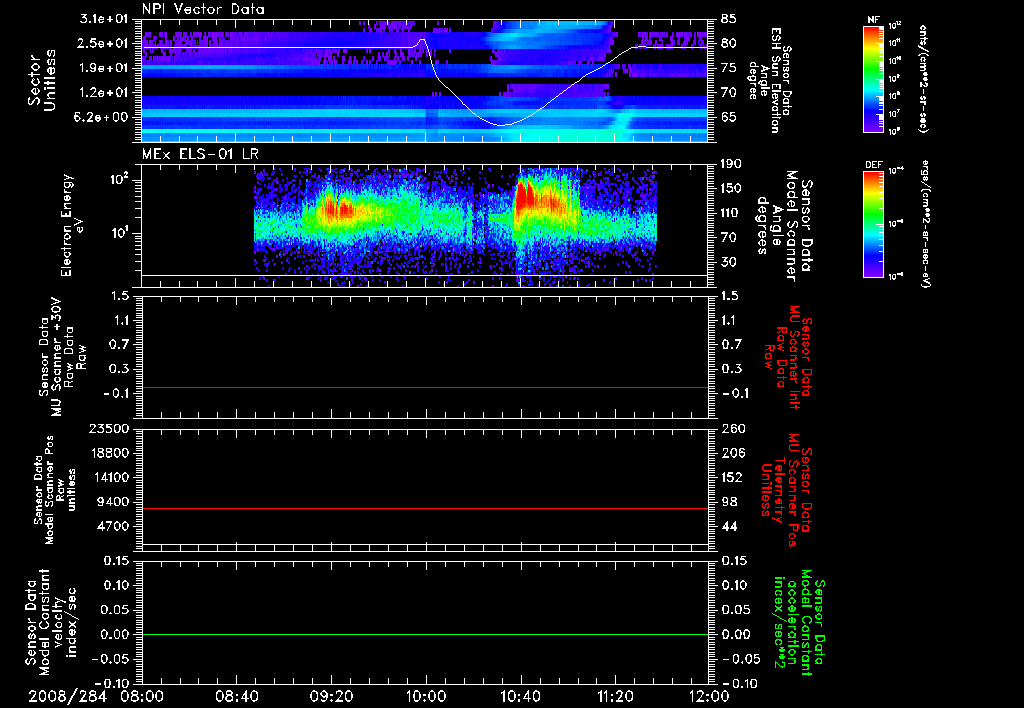Click the "190" scanner angle tick label

(731, 164)
